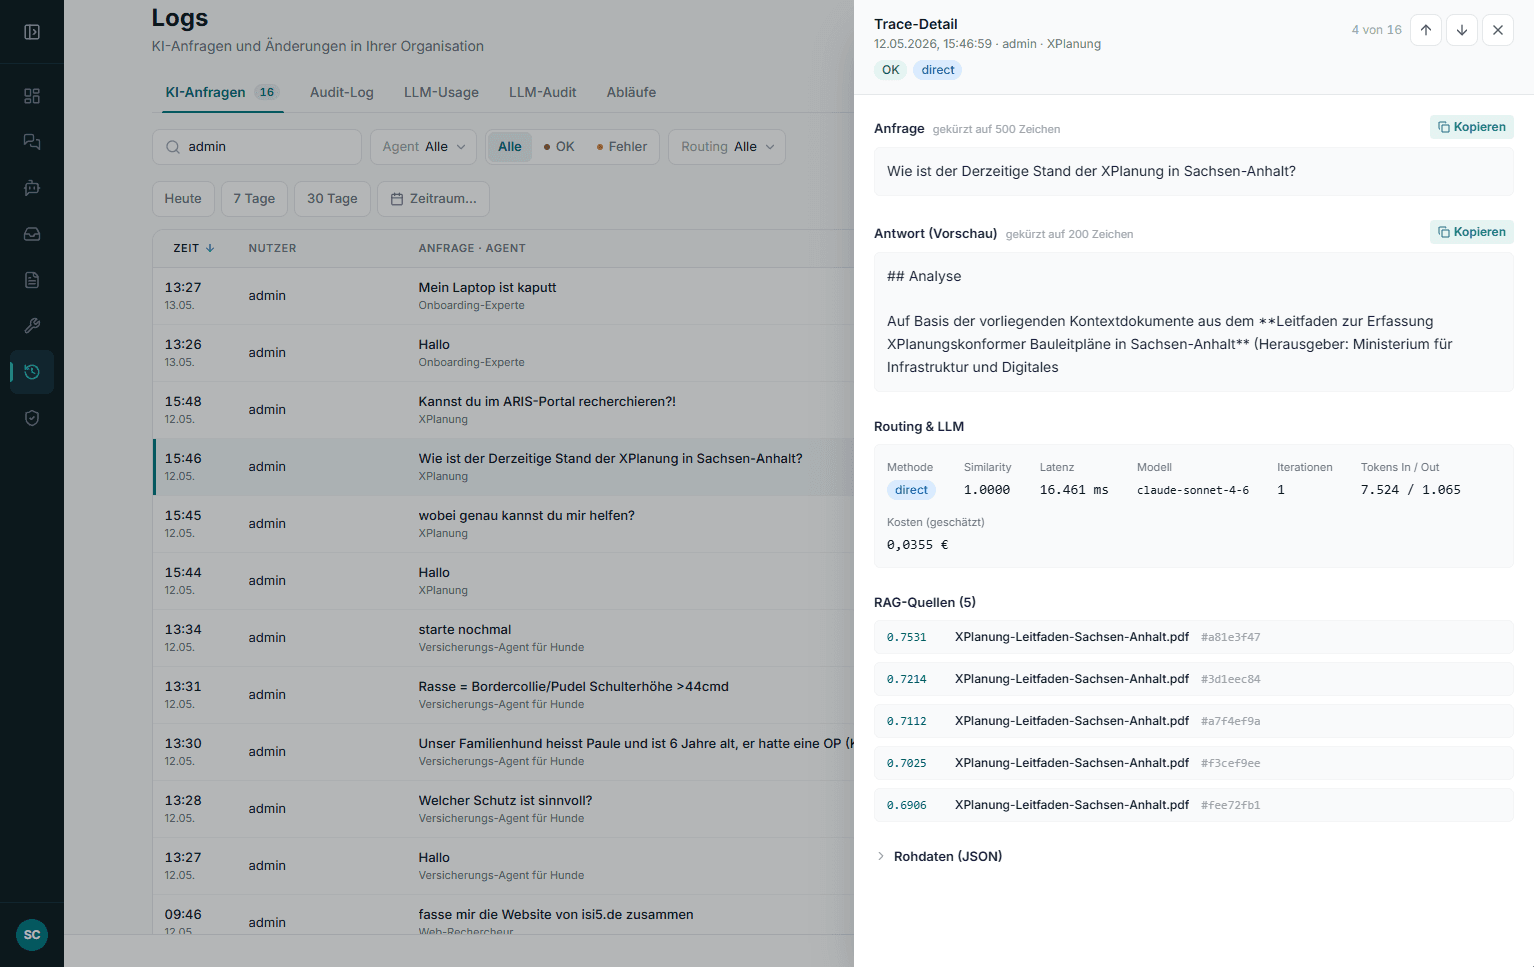
Task: Open the wrench tools icon in the sidebar
Action: [32, 326]
